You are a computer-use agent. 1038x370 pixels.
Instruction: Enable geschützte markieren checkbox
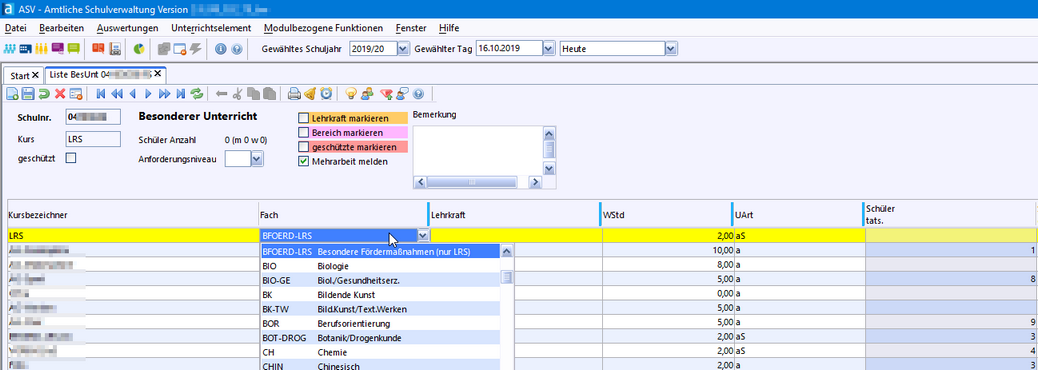[304, 147]
